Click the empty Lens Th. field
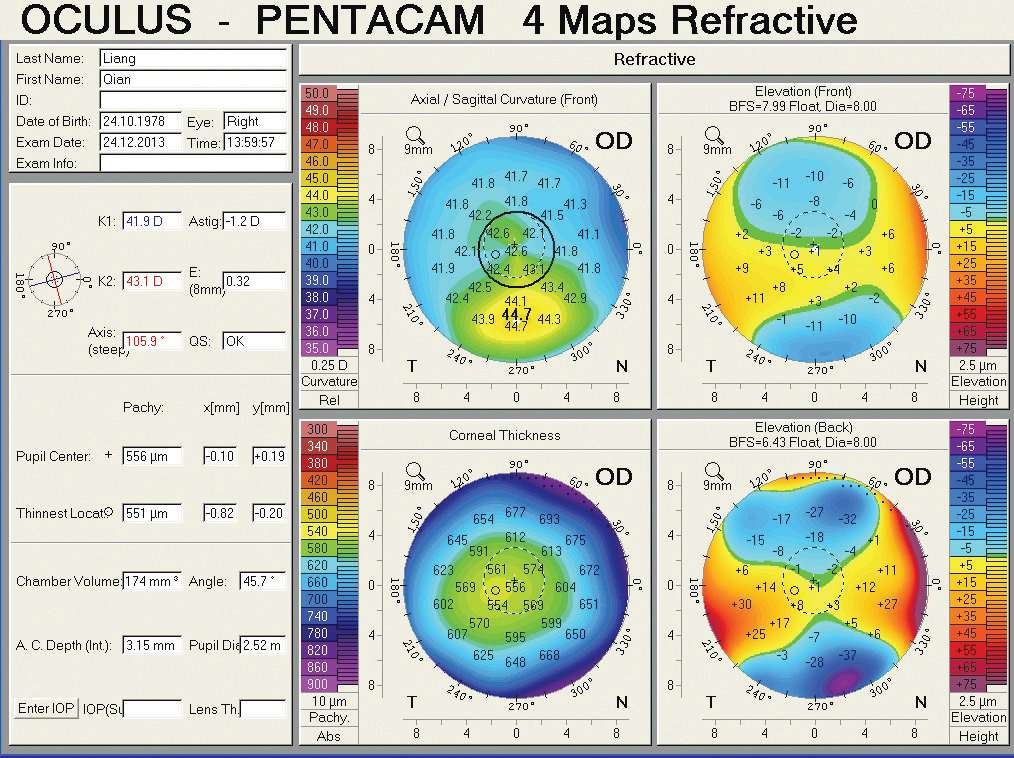The image size is (1014, 758). pos(263,709)
